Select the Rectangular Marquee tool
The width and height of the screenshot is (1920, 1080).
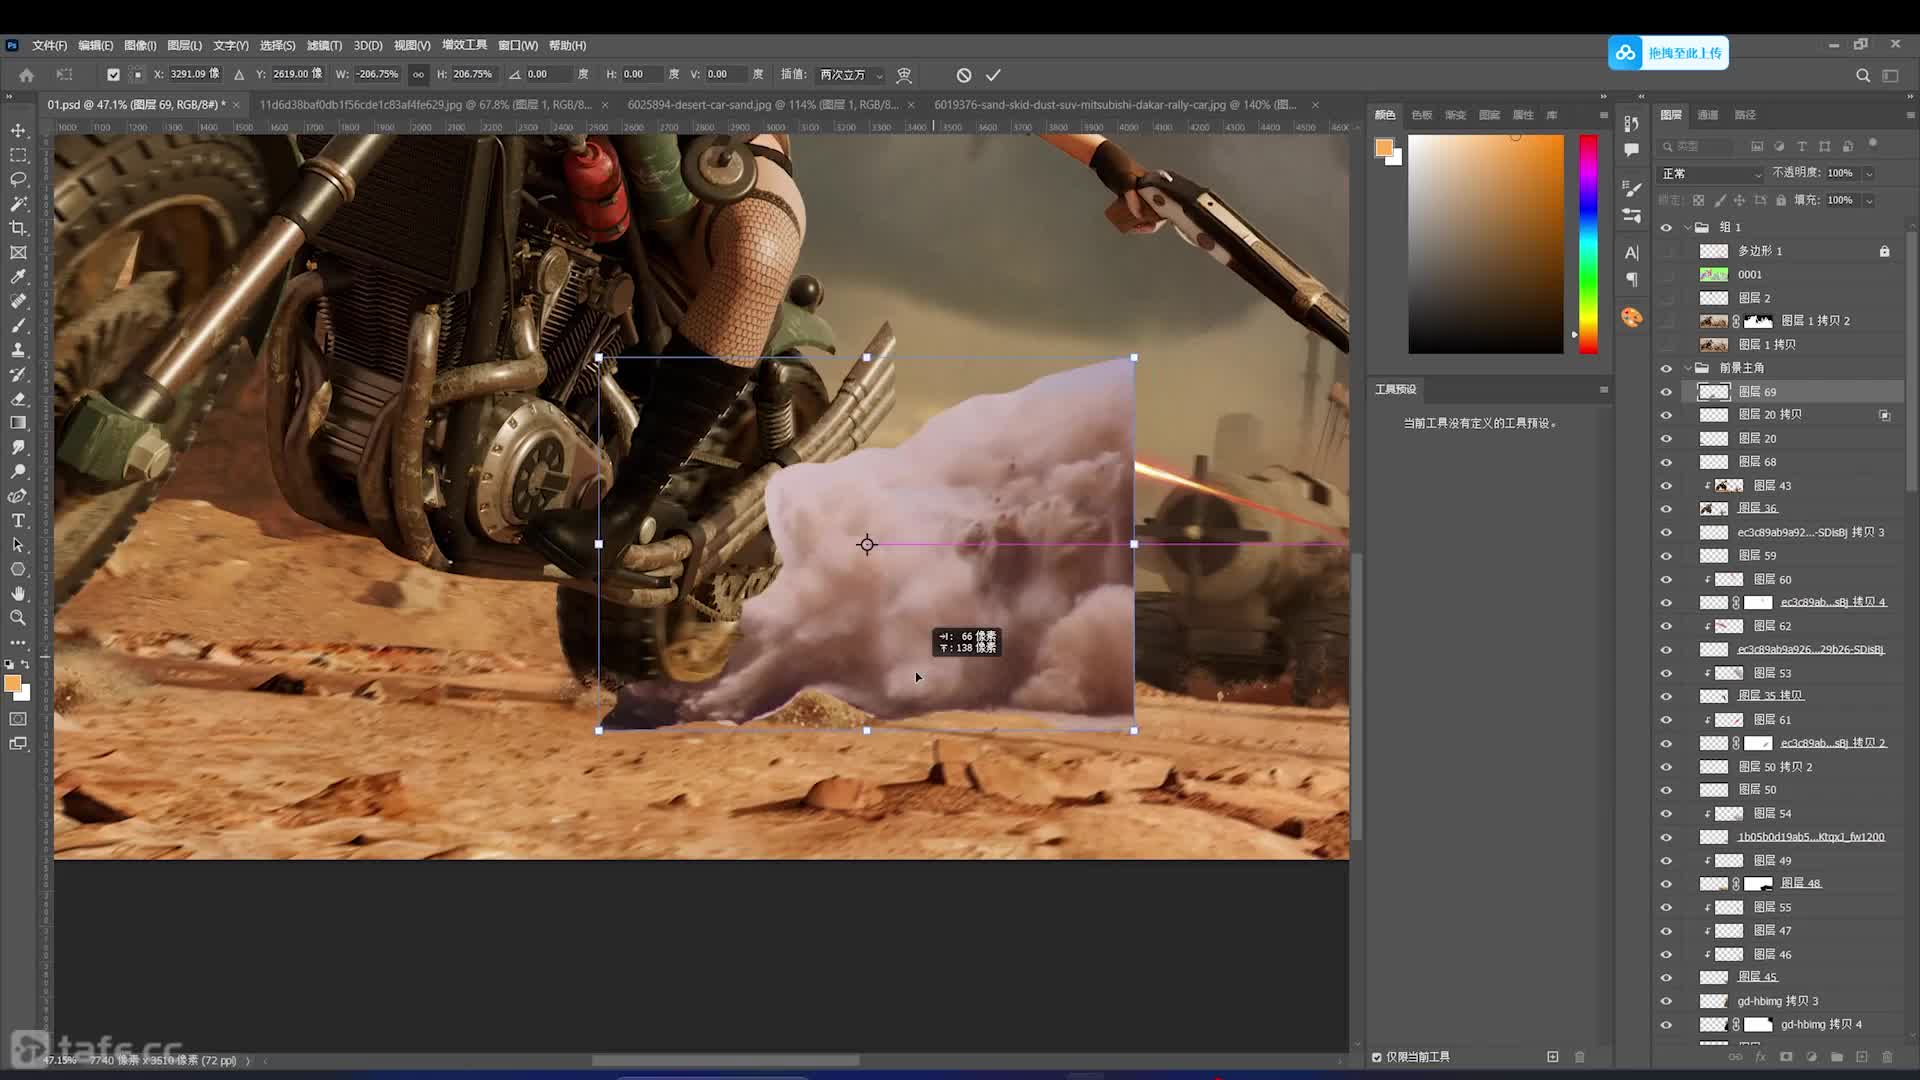[x=18, y=156]
